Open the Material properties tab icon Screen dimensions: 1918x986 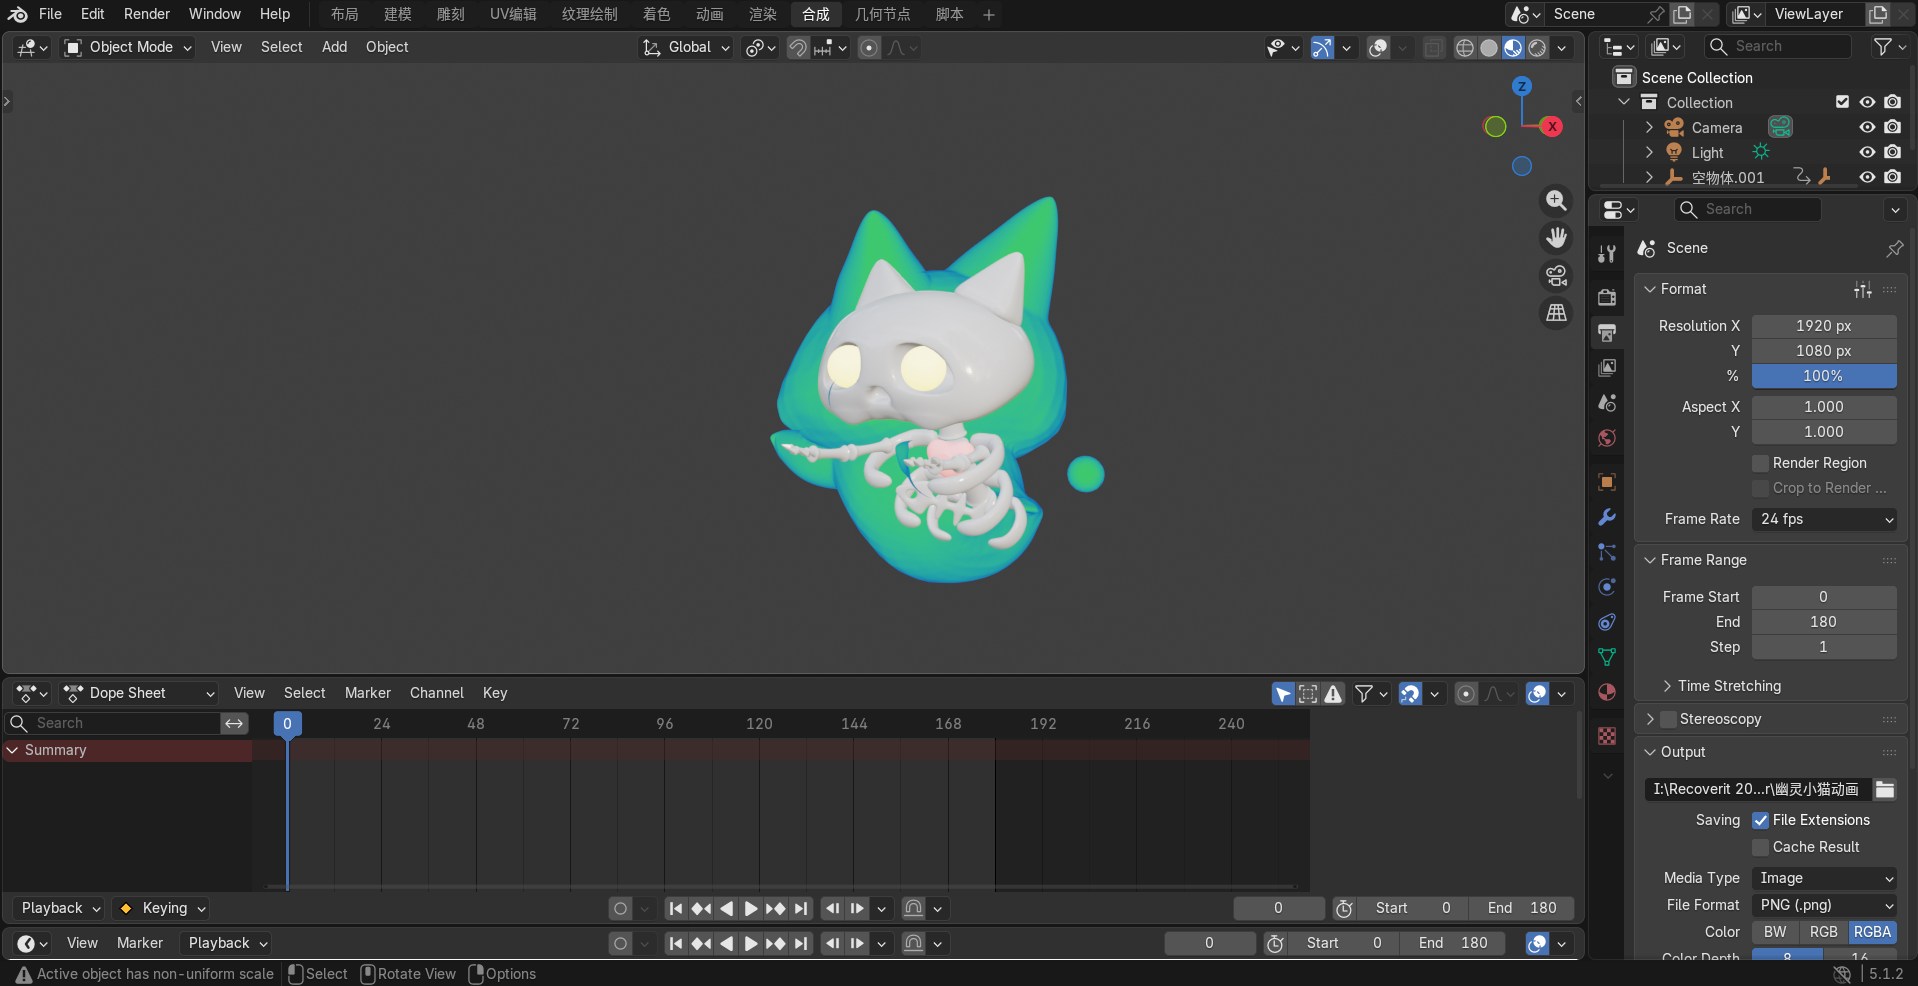1607,692
